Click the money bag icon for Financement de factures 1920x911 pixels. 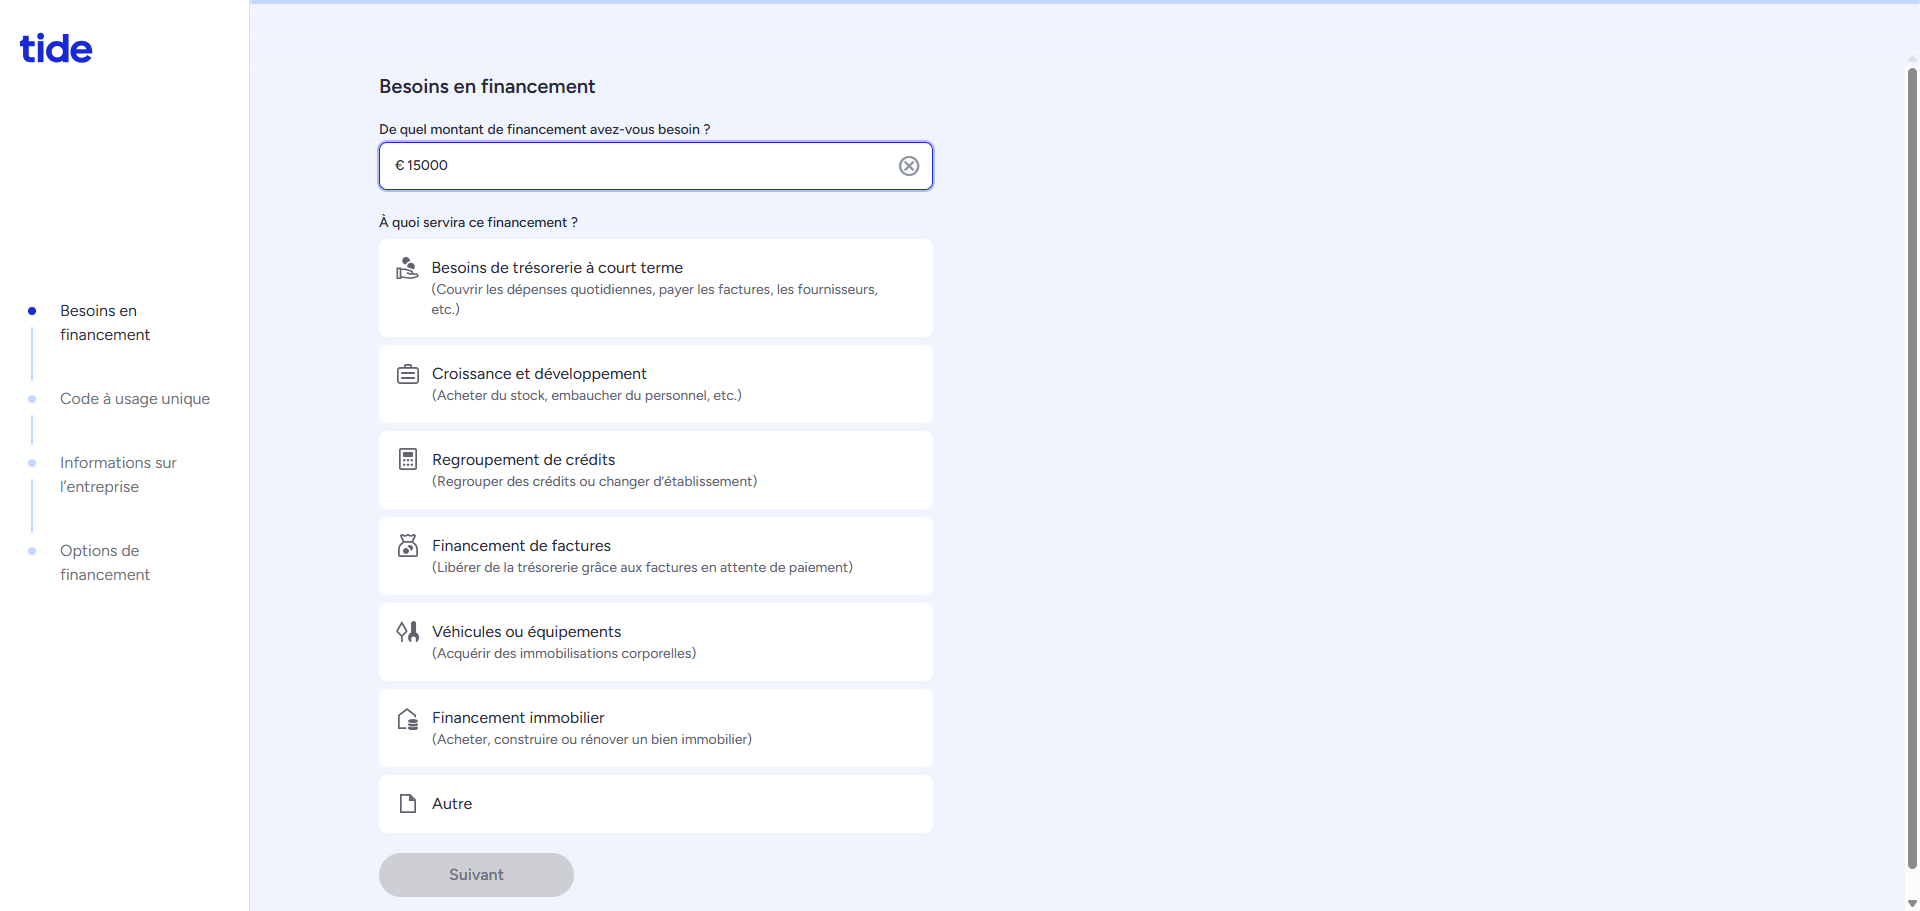point(408,546)
